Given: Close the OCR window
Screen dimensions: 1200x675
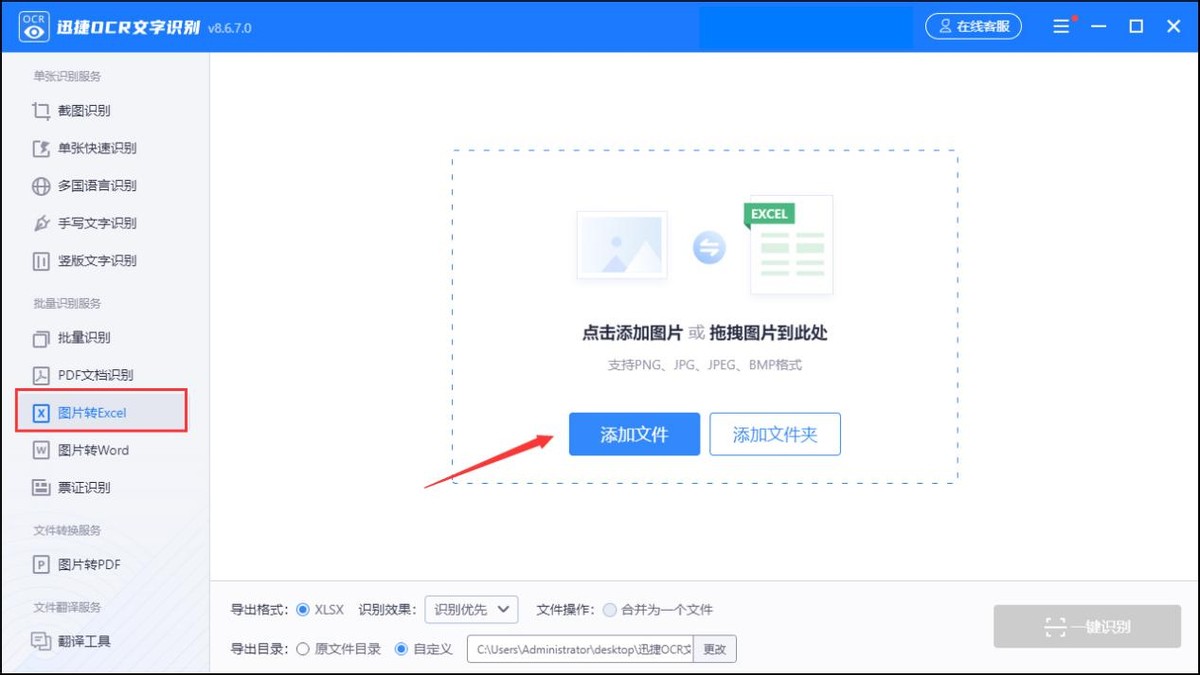Looking at the screenshot, I should (x=1174, y=27).
